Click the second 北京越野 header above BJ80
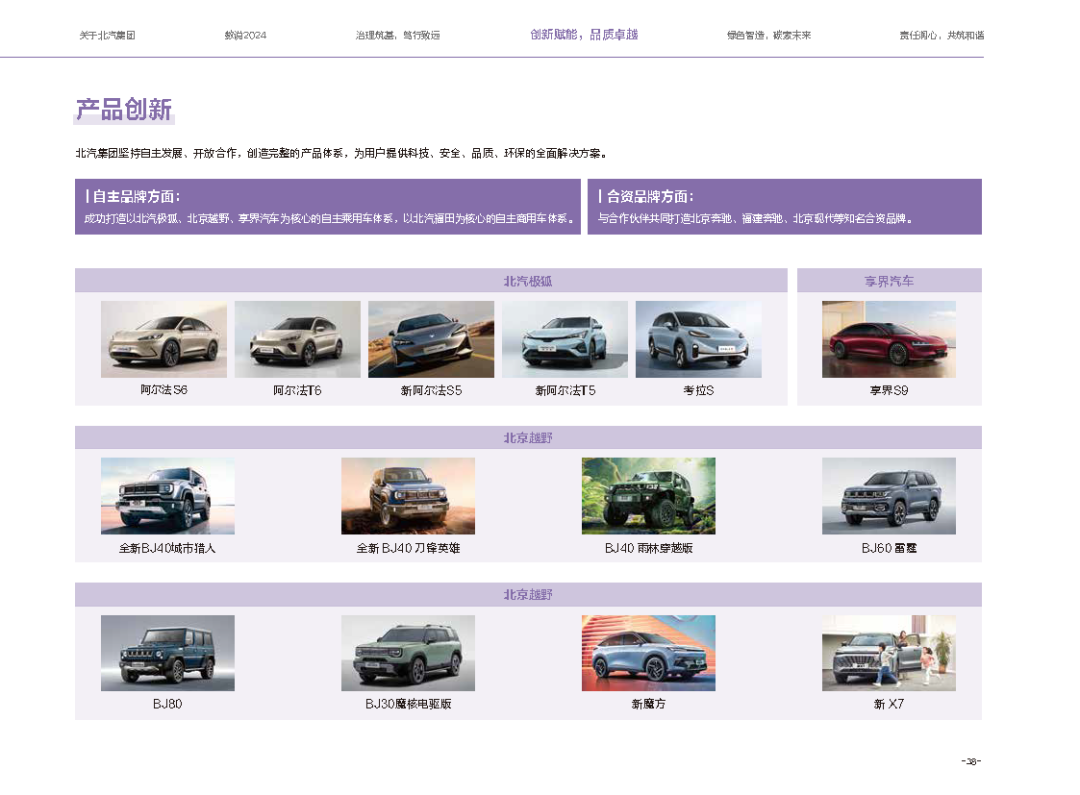This screenshot has width=1080, height=795. pos(528,595)
